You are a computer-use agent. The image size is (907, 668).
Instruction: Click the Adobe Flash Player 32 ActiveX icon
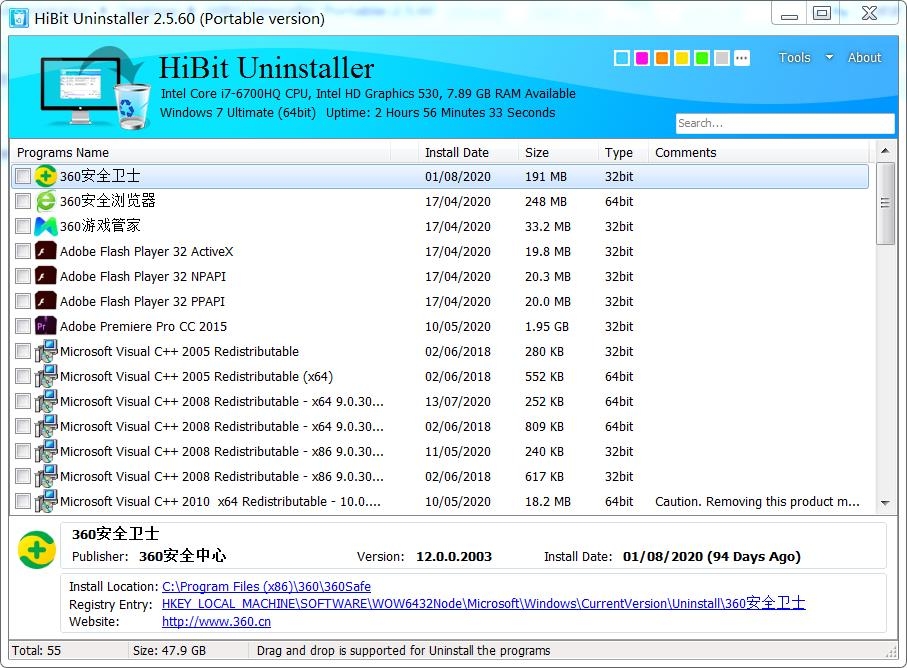click(45, 251)
